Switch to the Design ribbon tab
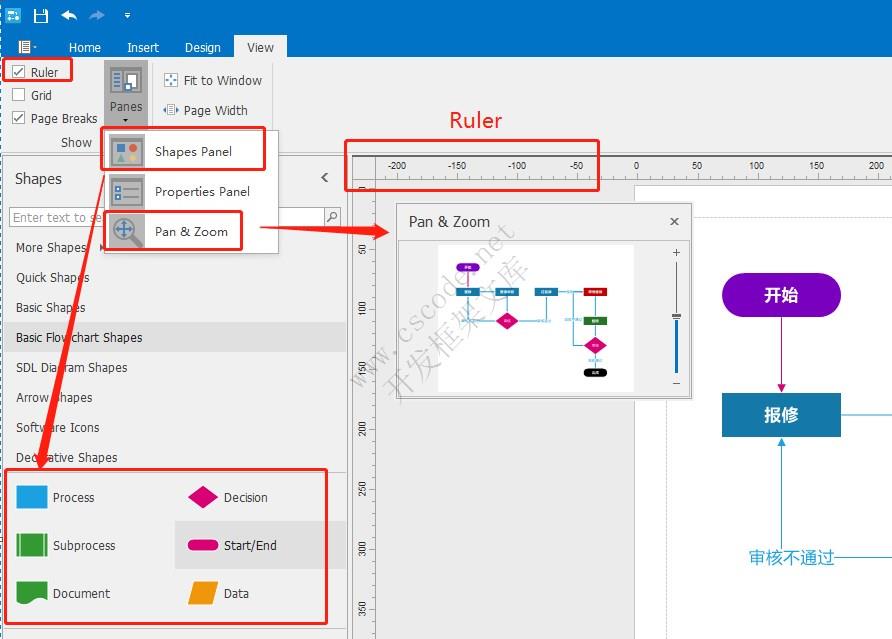Viewport: 892px width, 639px height. pyautogui.click(x=202, y=46)
